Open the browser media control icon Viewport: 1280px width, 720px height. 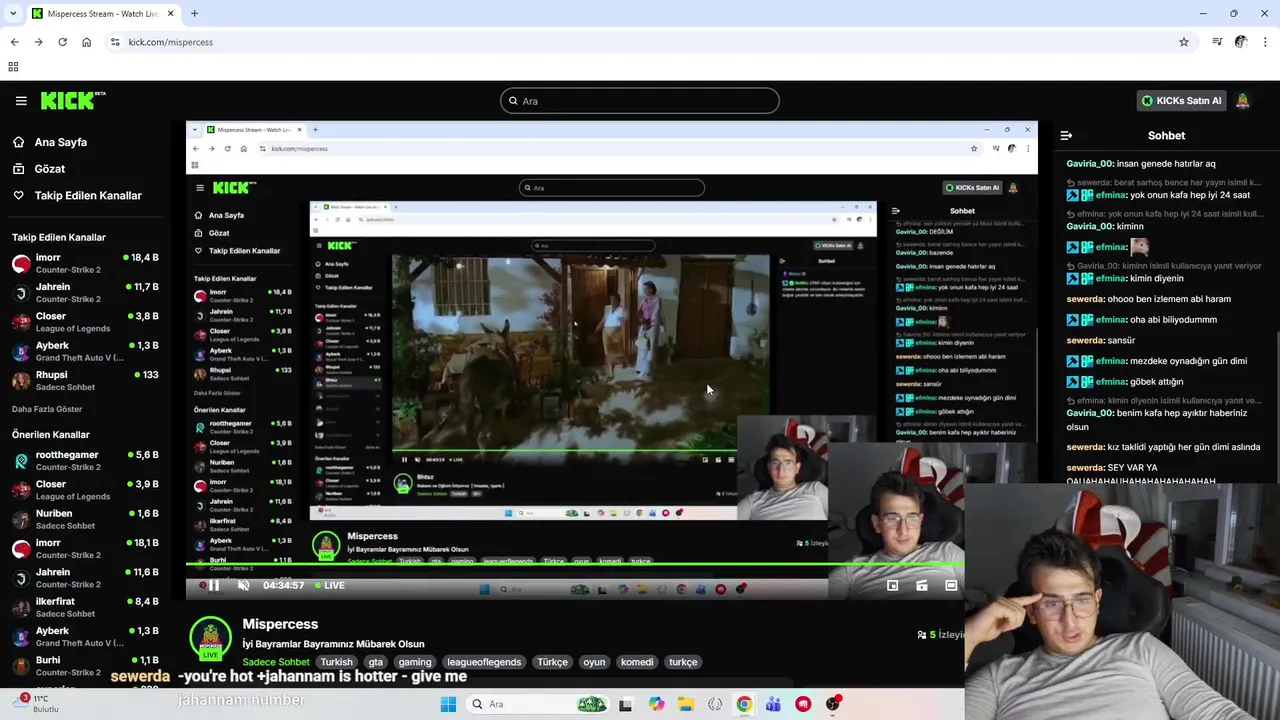click(1217, 42)
